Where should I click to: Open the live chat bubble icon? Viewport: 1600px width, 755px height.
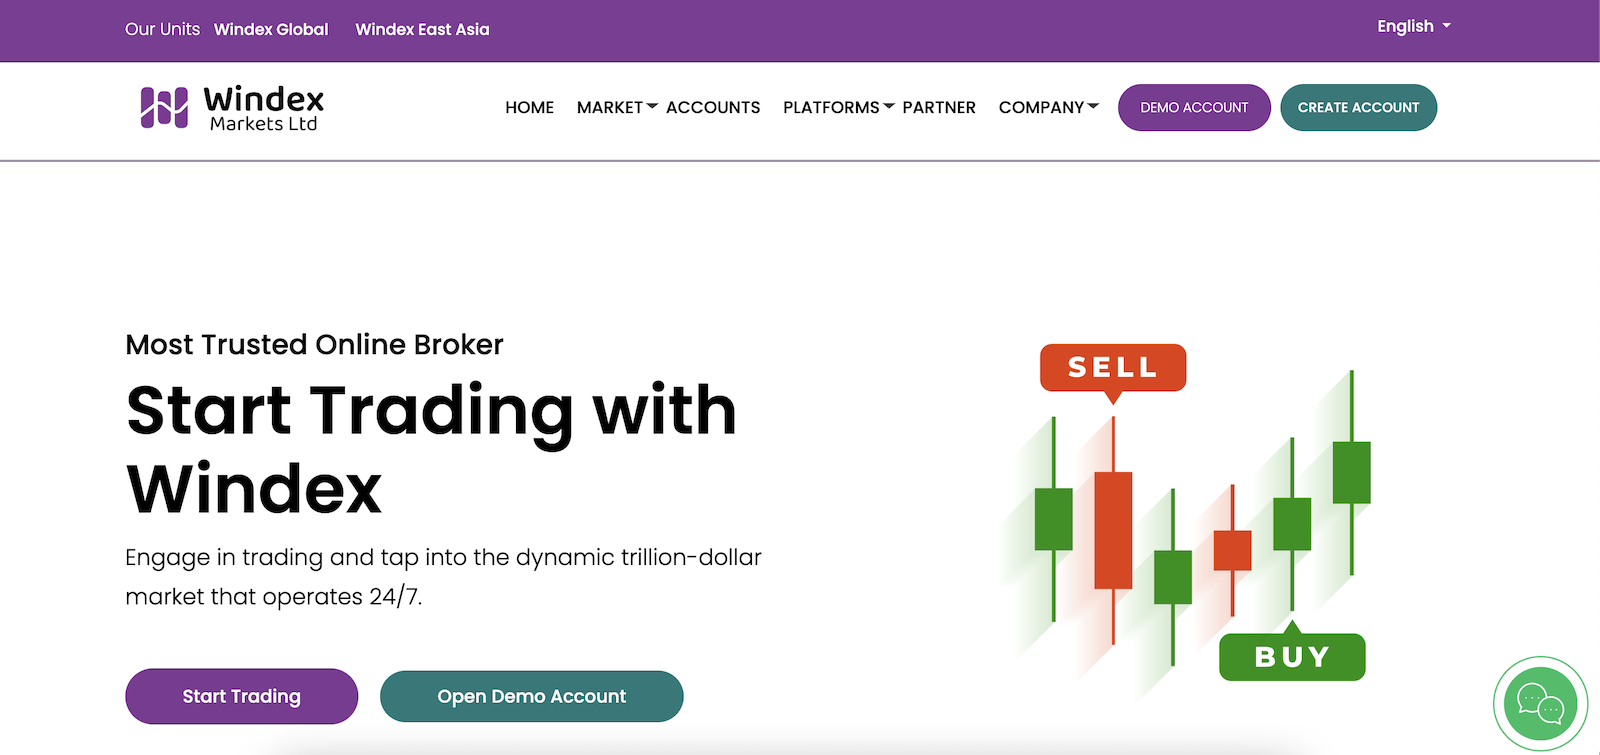1540,703
